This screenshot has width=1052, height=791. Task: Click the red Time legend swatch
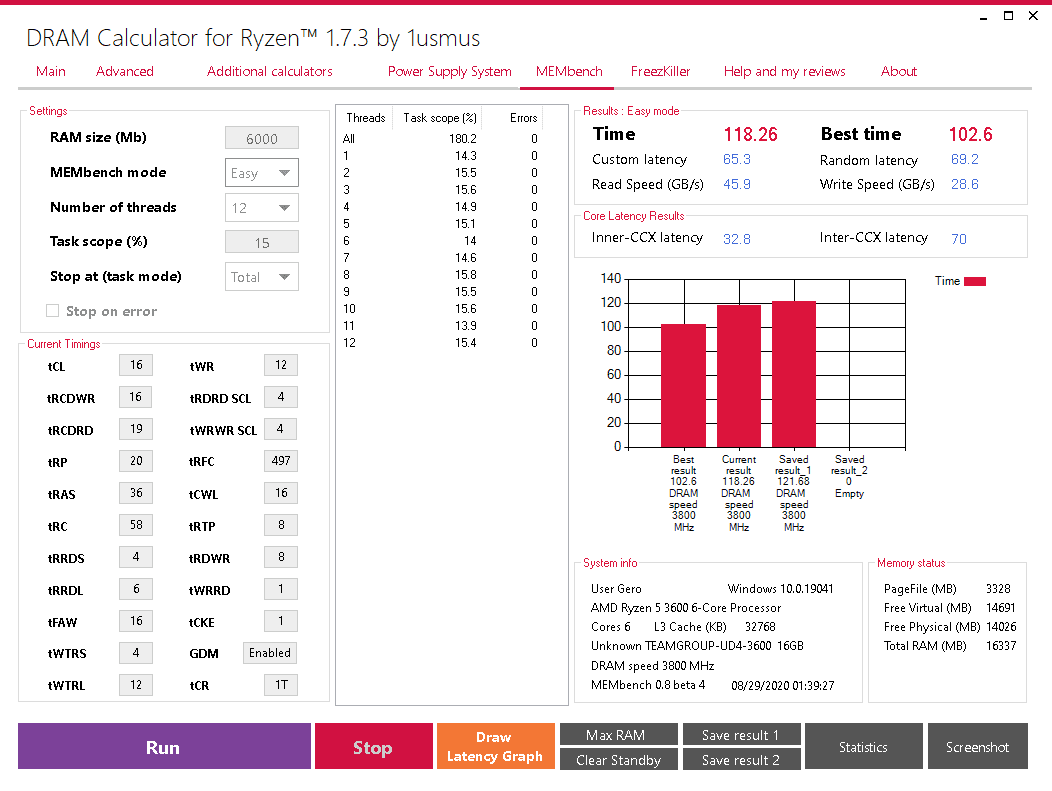click(975, 281)
